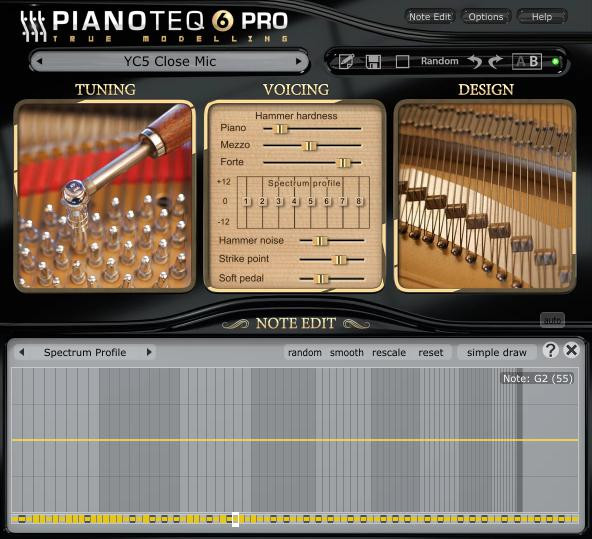
Task: Open the YC5 Close Mic preset menu
Action: (170, 61)
